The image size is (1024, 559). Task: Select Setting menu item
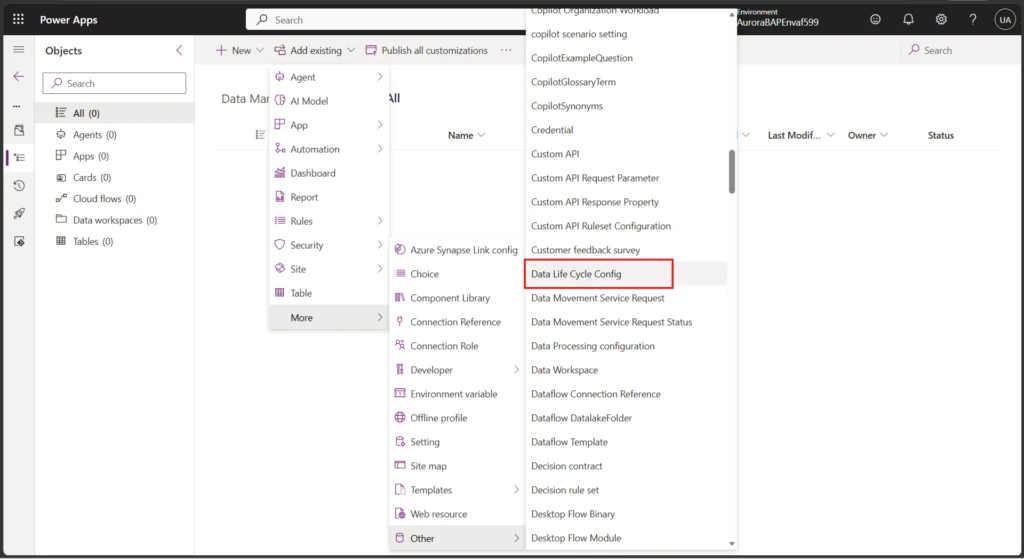(x=457, y=441)
